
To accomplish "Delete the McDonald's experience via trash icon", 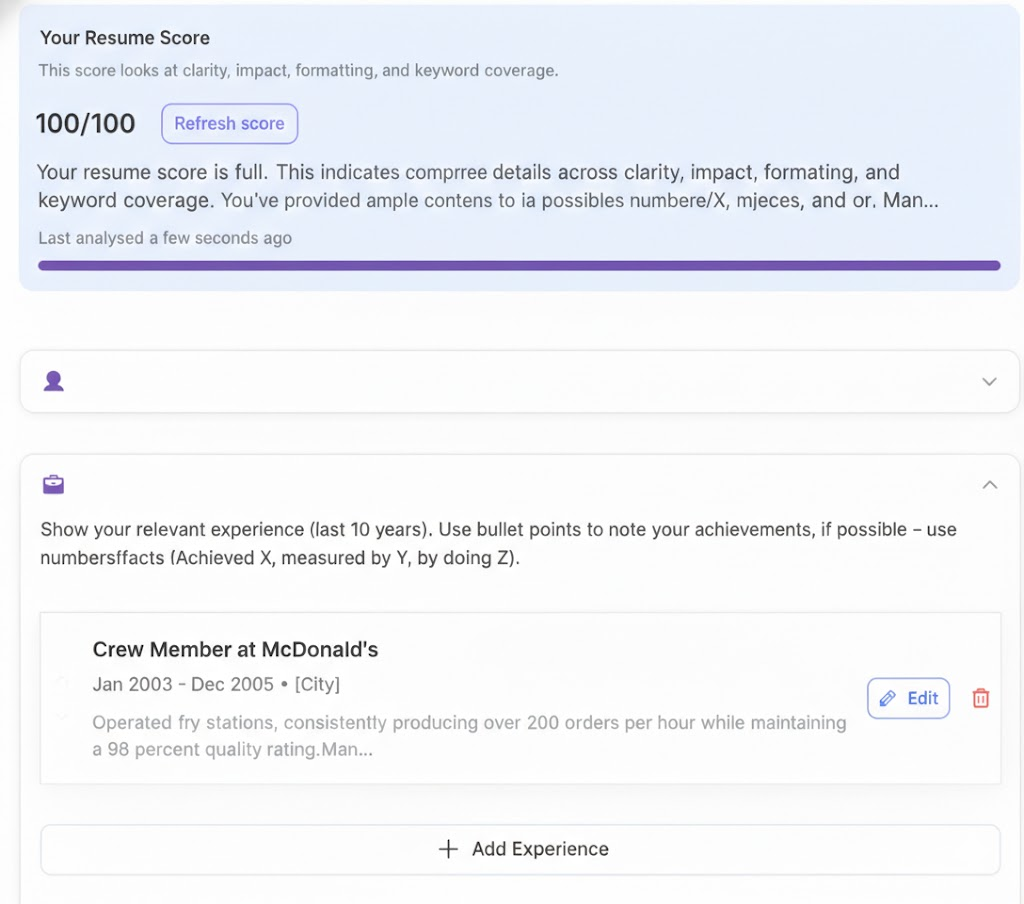I will point(980,698).
